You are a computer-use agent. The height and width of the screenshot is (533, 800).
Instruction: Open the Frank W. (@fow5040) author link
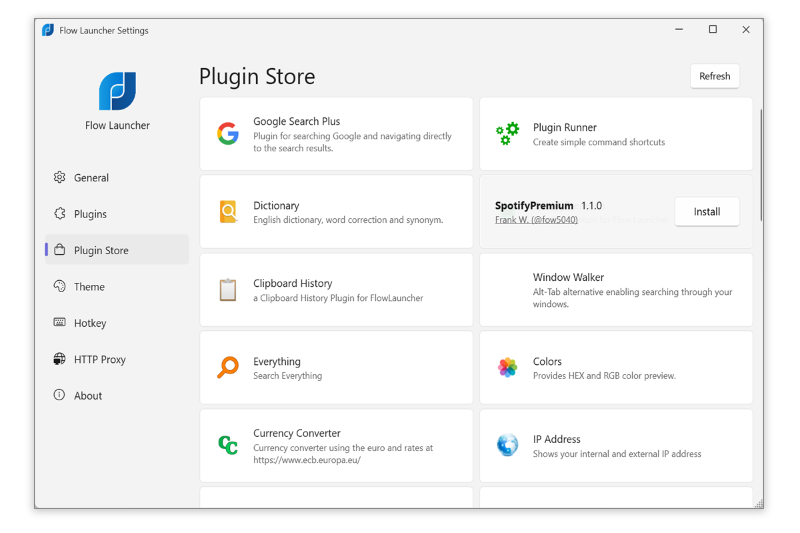click(x=536, y=220)
